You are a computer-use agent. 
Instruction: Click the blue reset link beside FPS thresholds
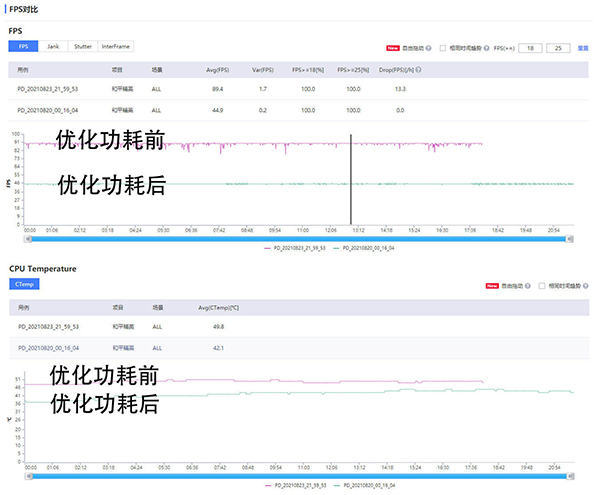pos(583,48)
